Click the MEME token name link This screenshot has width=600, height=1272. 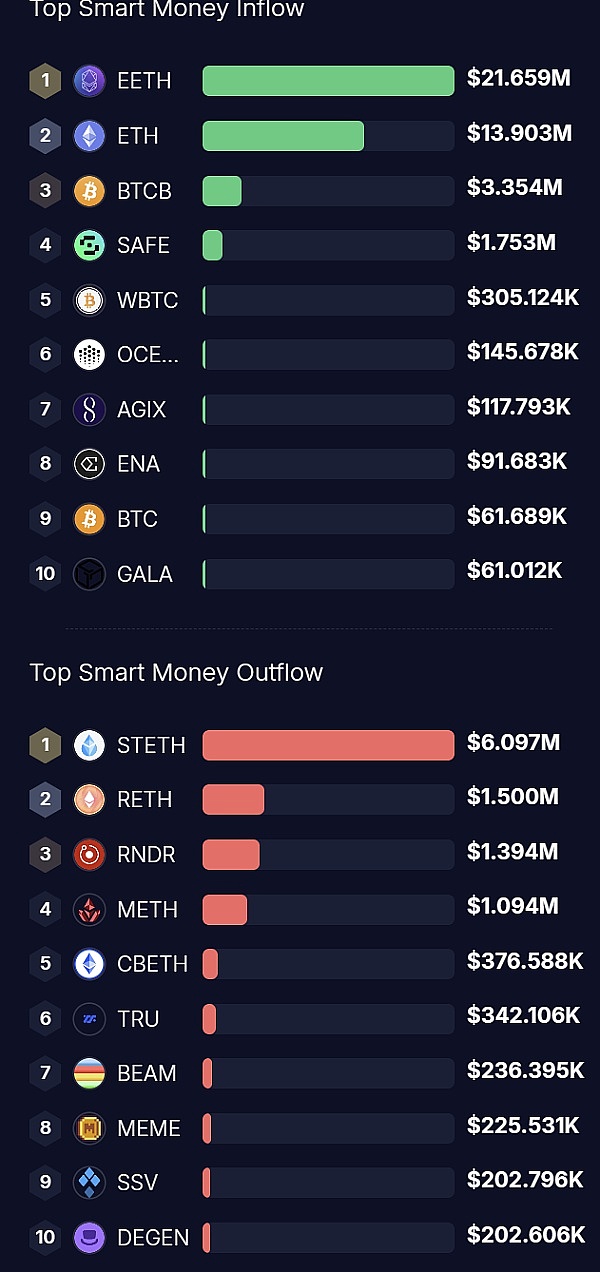[149, 1128]
